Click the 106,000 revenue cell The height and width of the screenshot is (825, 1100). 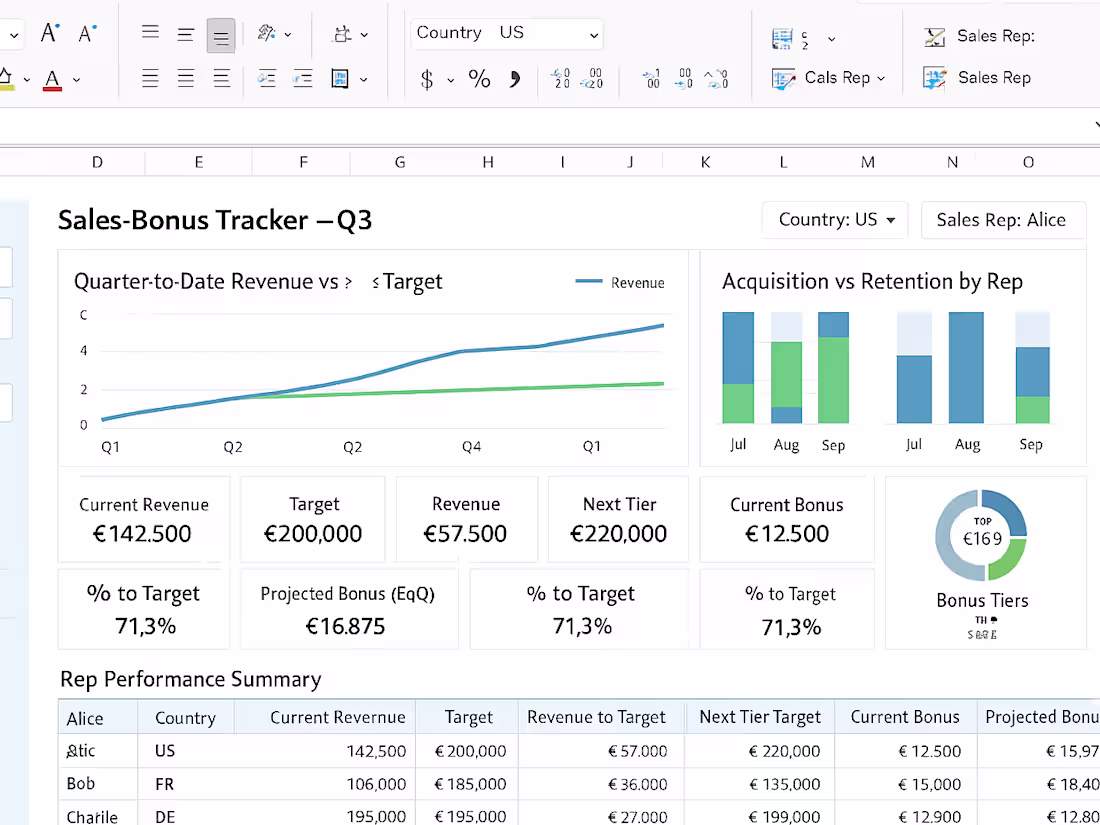[324, 784]
